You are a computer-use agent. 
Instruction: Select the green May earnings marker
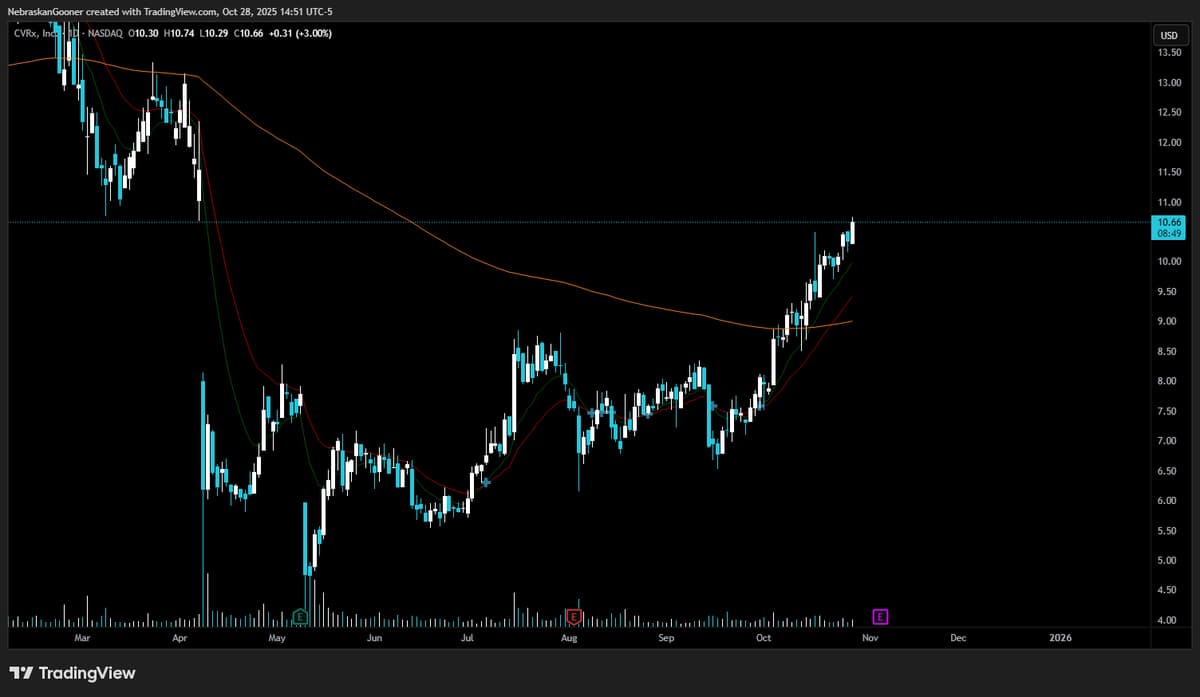tap(301, 618)
